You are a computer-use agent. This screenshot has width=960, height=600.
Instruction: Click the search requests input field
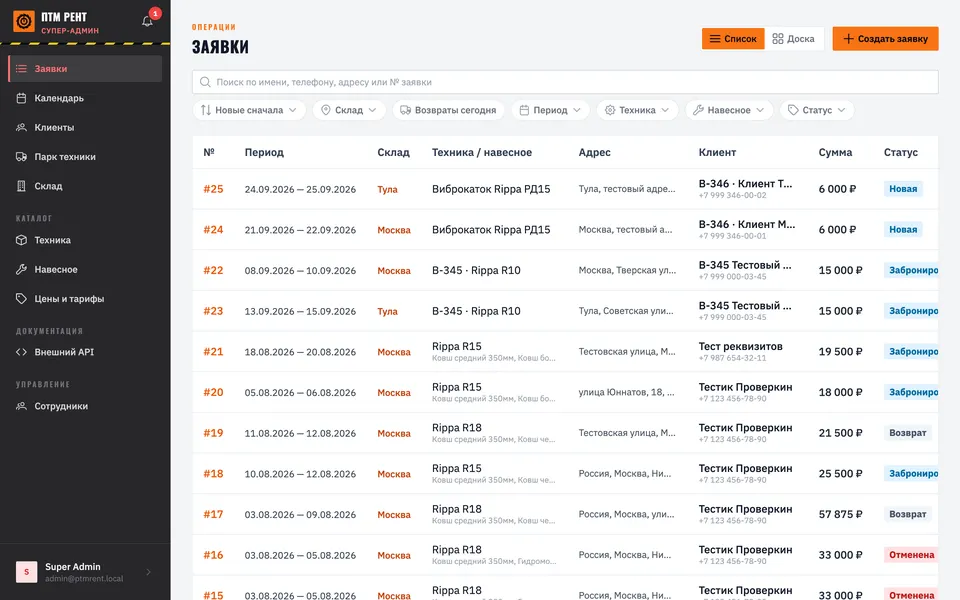click(x=565, y=82)
